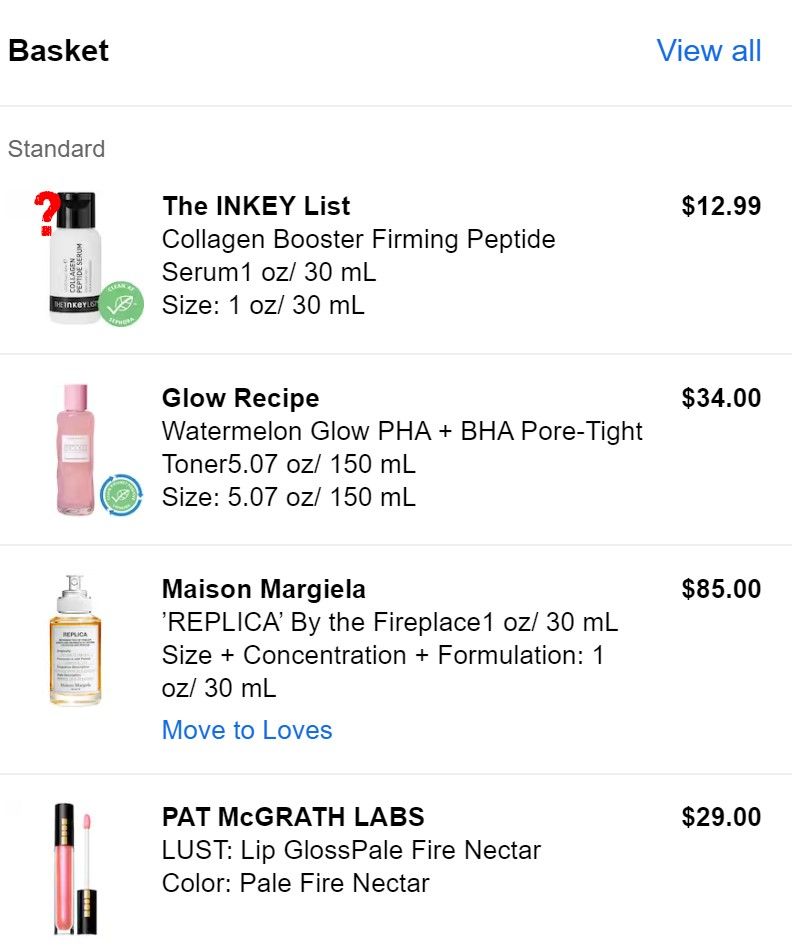Select the Glow Recipe brand title
This screenshot has height=952, width=792.
click(x=240, y=398)
